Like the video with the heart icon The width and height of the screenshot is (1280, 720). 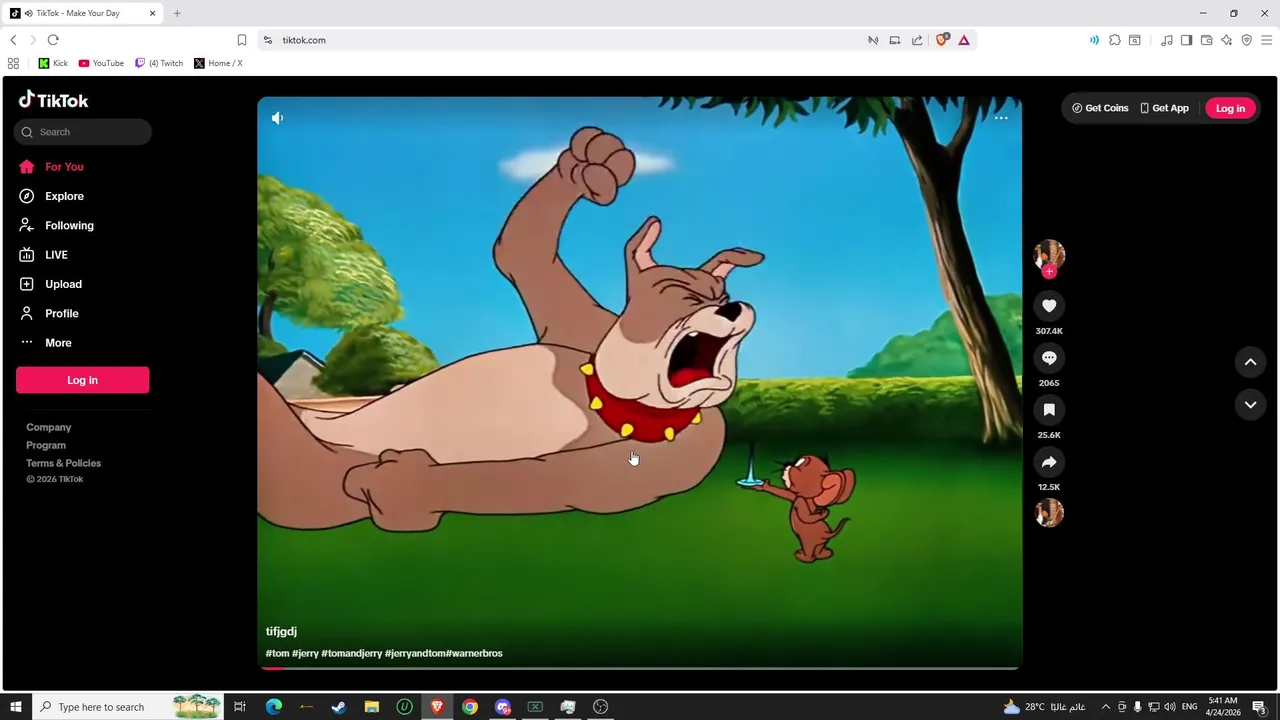tap(1049, 306)
